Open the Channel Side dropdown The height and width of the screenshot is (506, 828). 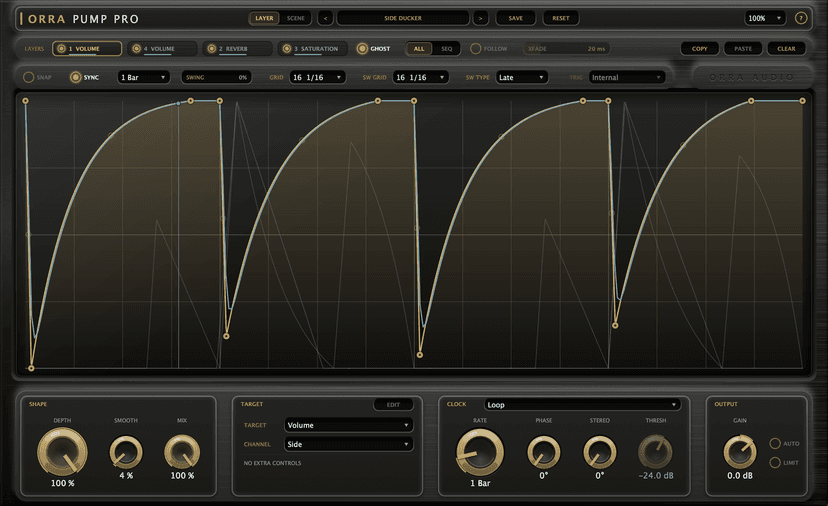coord(349,444)
